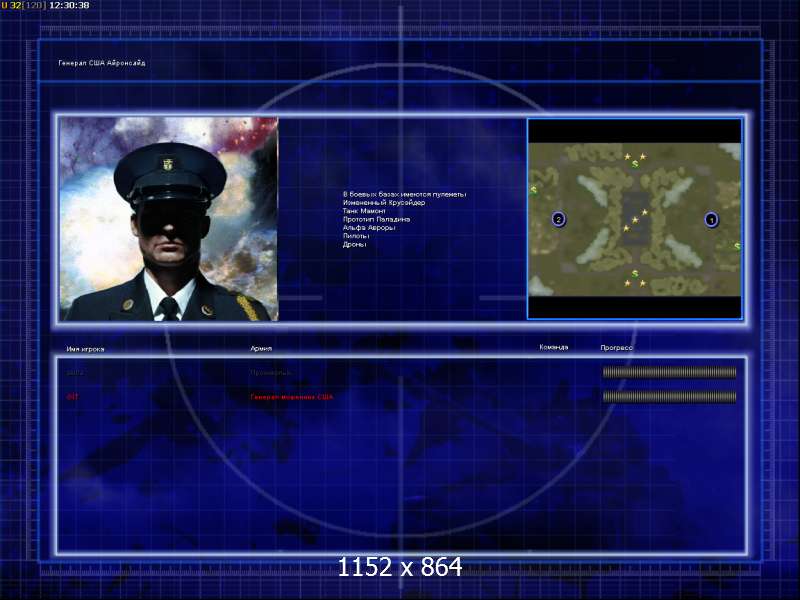Click the 'Команда' column header
800x600 pixels.
pos(554,347)
